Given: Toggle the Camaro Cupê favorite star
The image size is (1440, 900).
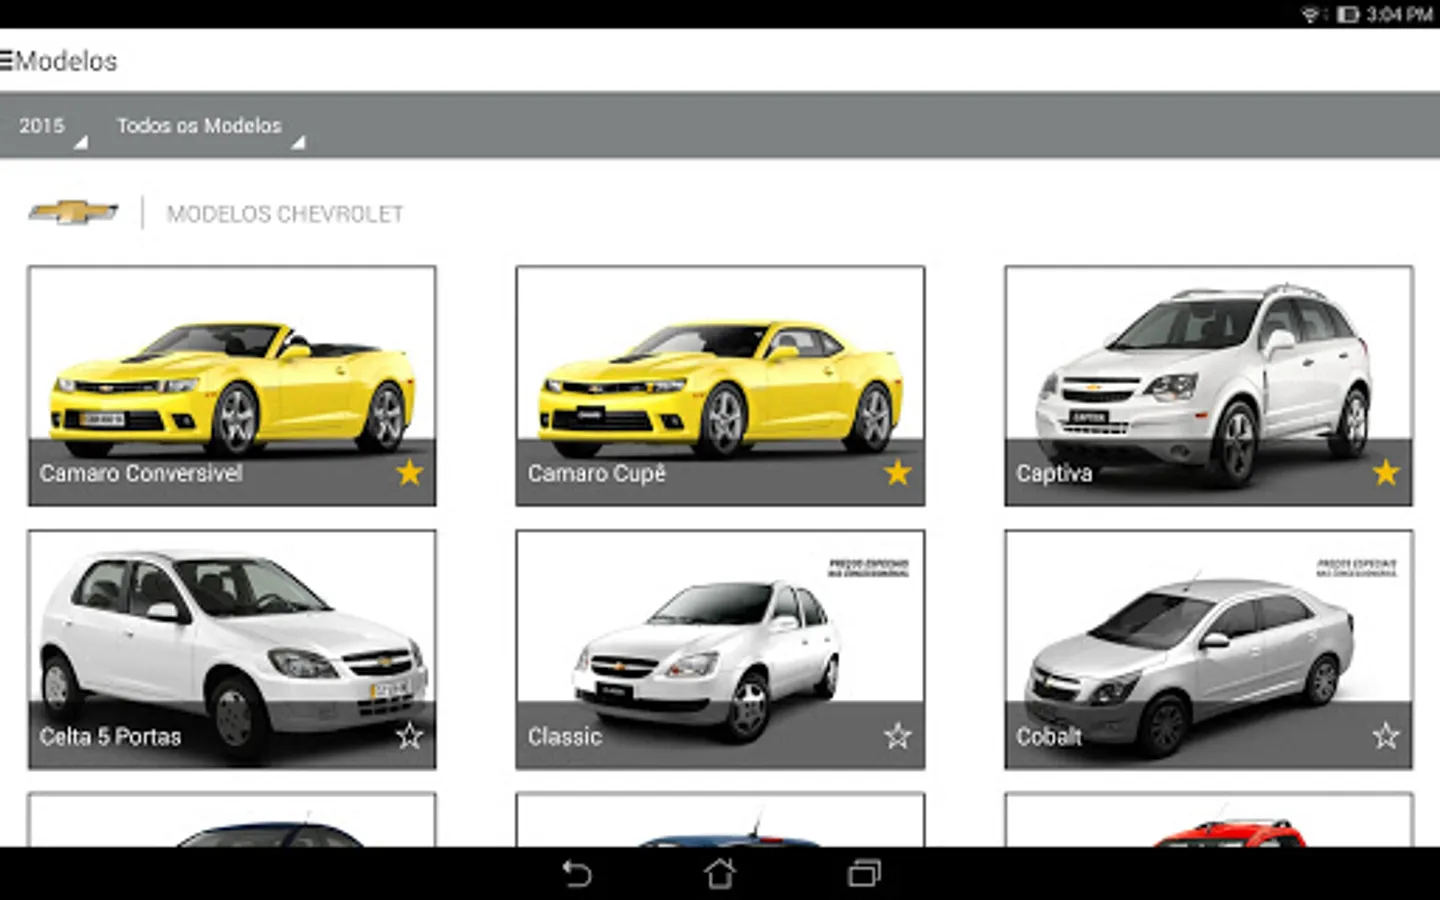Looking at the screenshot, I should [x=897, y=472].
